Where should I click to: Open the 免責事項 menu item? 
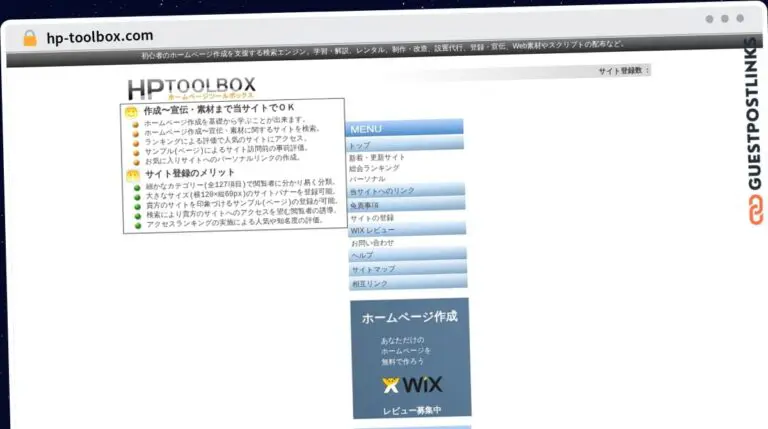click(407, 205)
